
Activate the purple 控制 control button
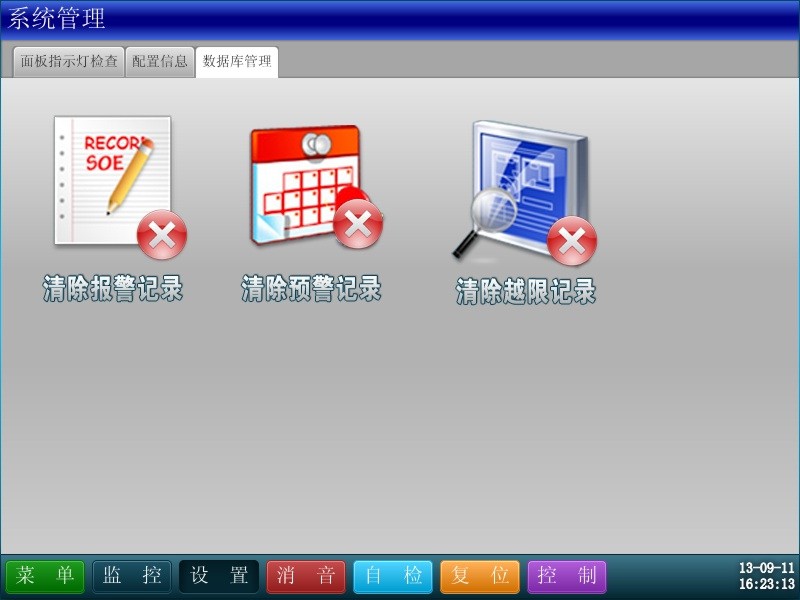click(x=566, y=576)
